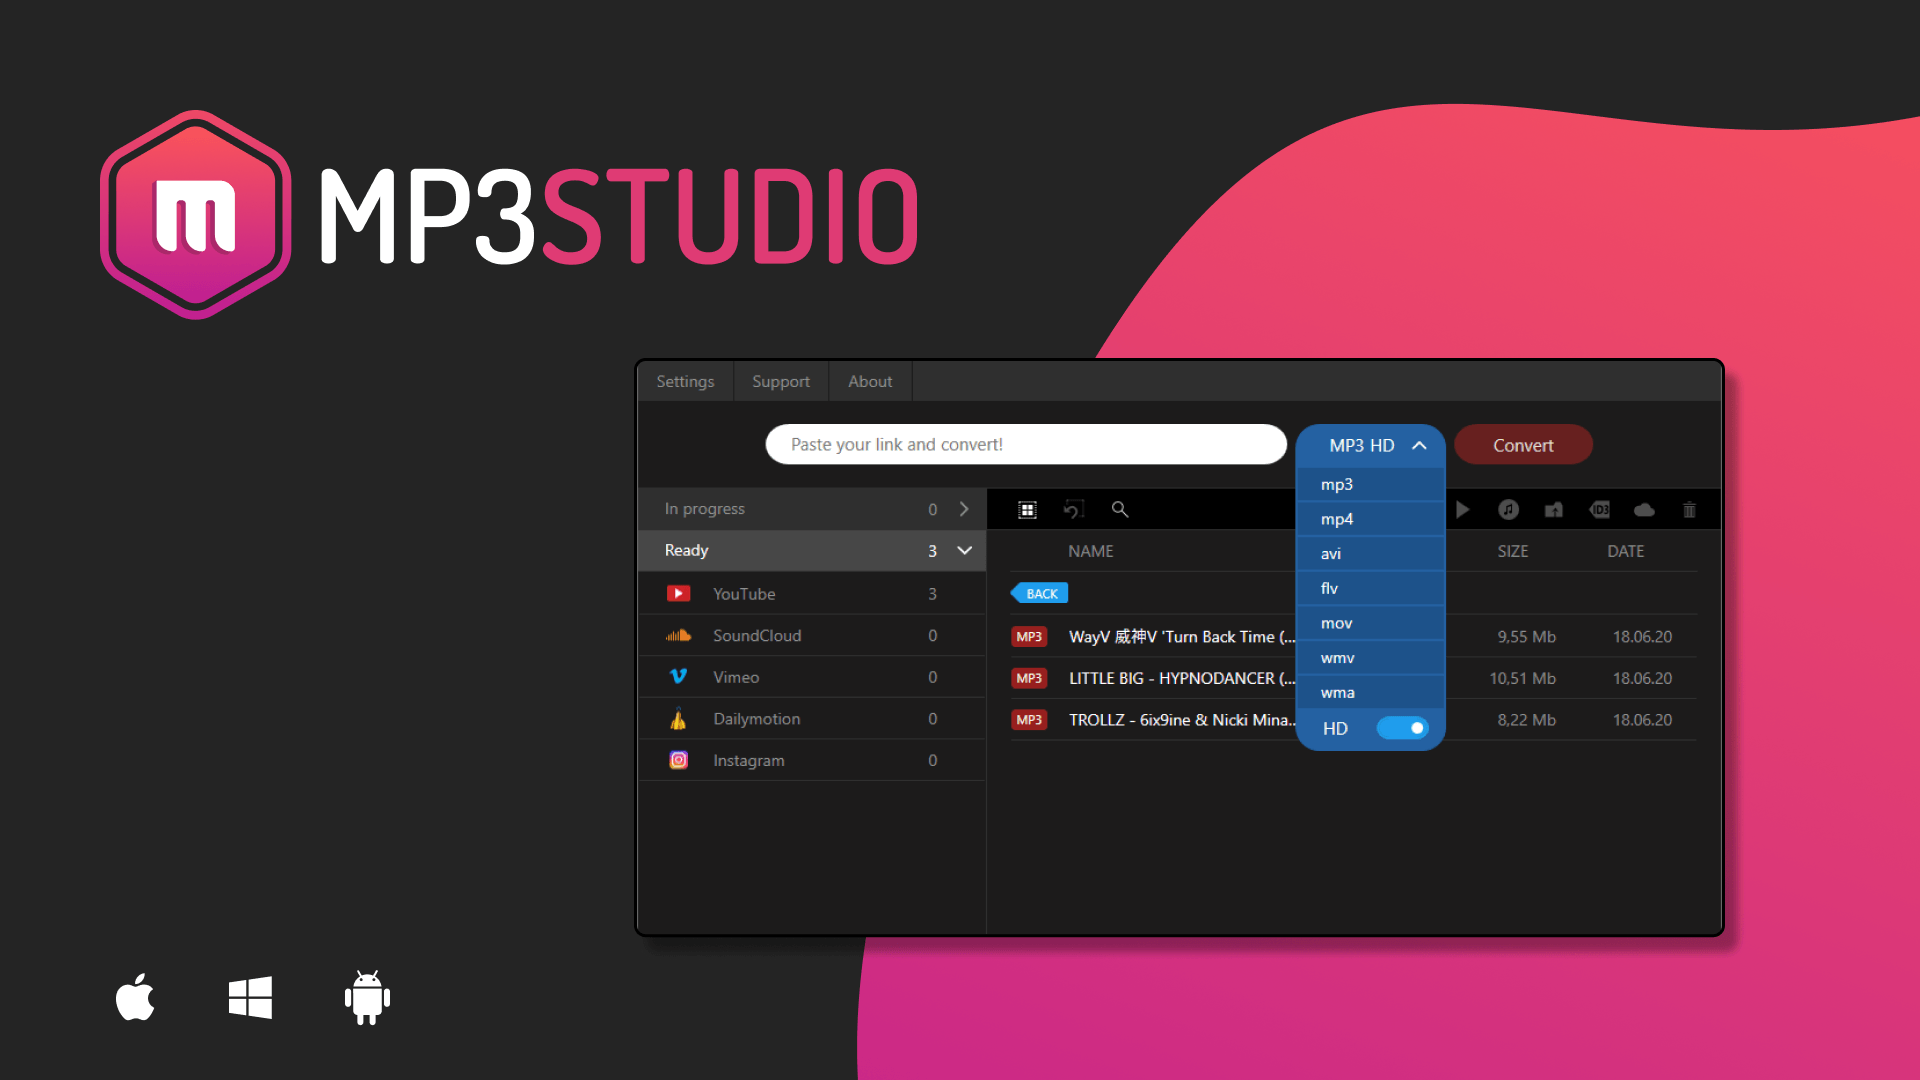Select the Dailymotion label in sidebar

pyautogui.click(x=757, y=719)
